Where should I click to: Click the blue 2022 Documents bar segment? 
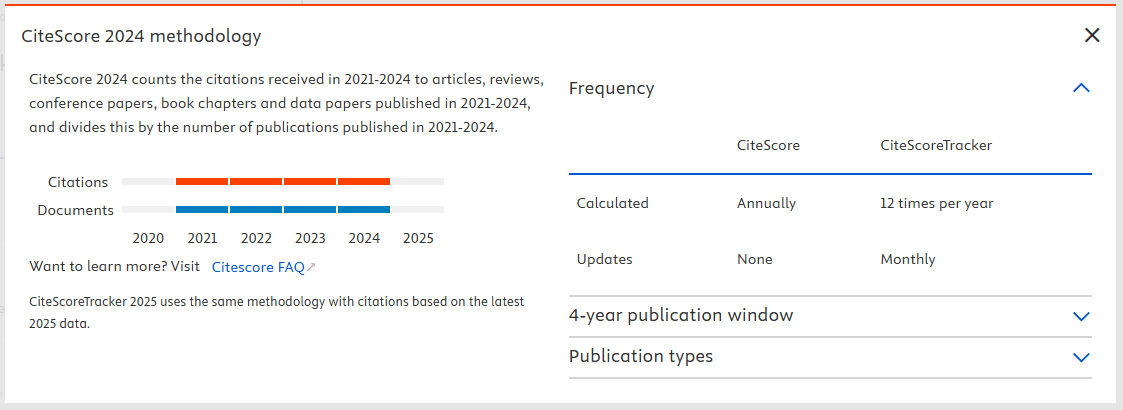(256, 210)
